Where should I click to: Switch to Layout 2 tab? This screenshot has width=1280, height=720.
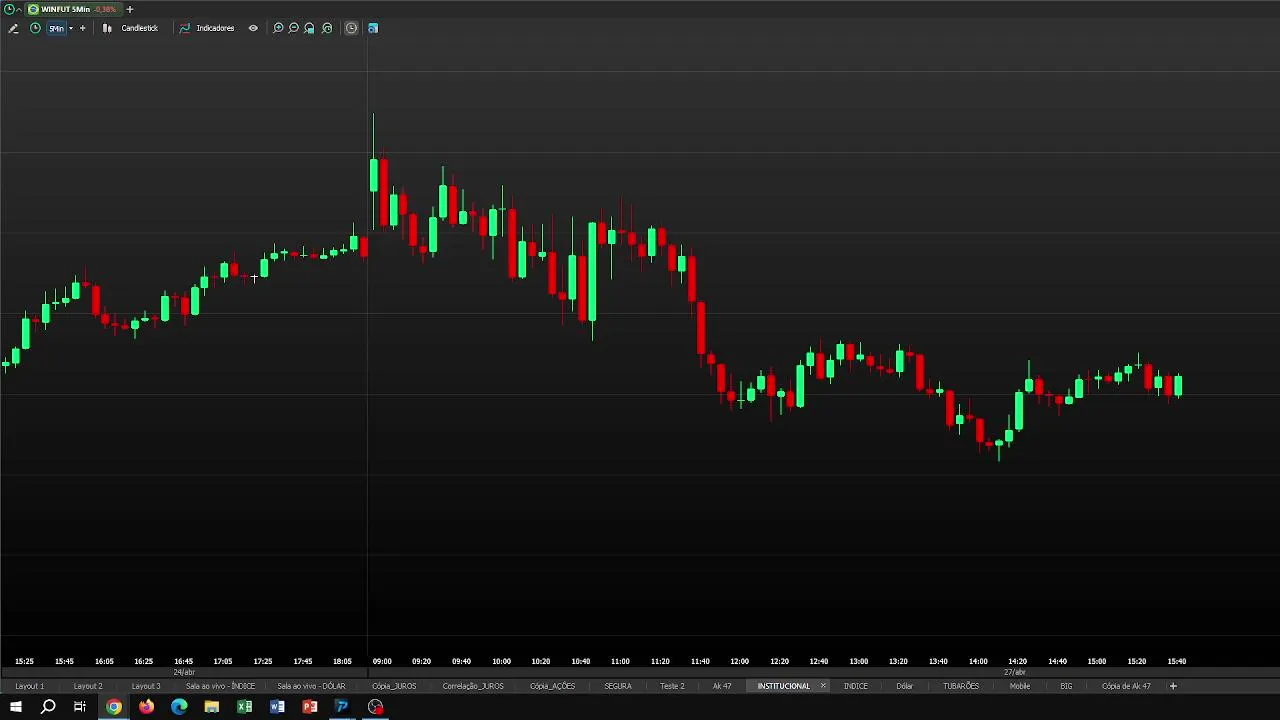pos(88,686)
